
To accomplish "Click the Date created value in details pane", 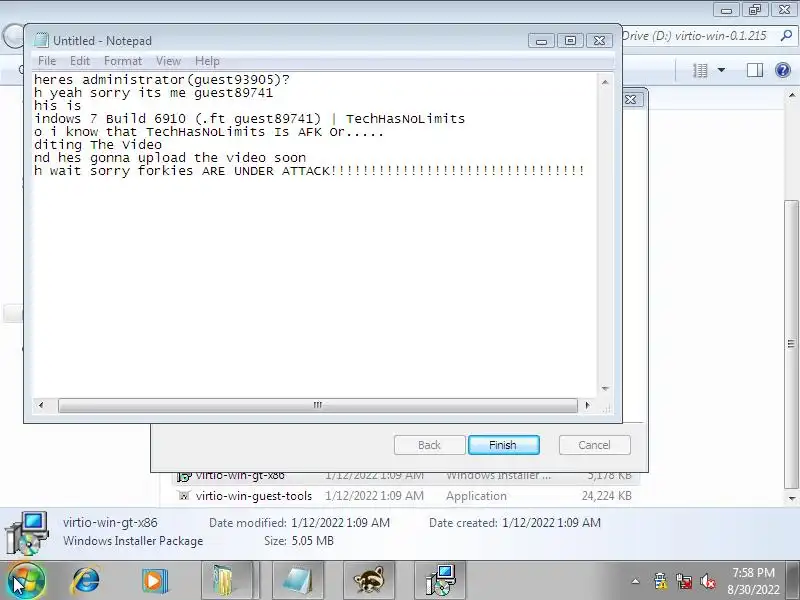I will [552, 523].
